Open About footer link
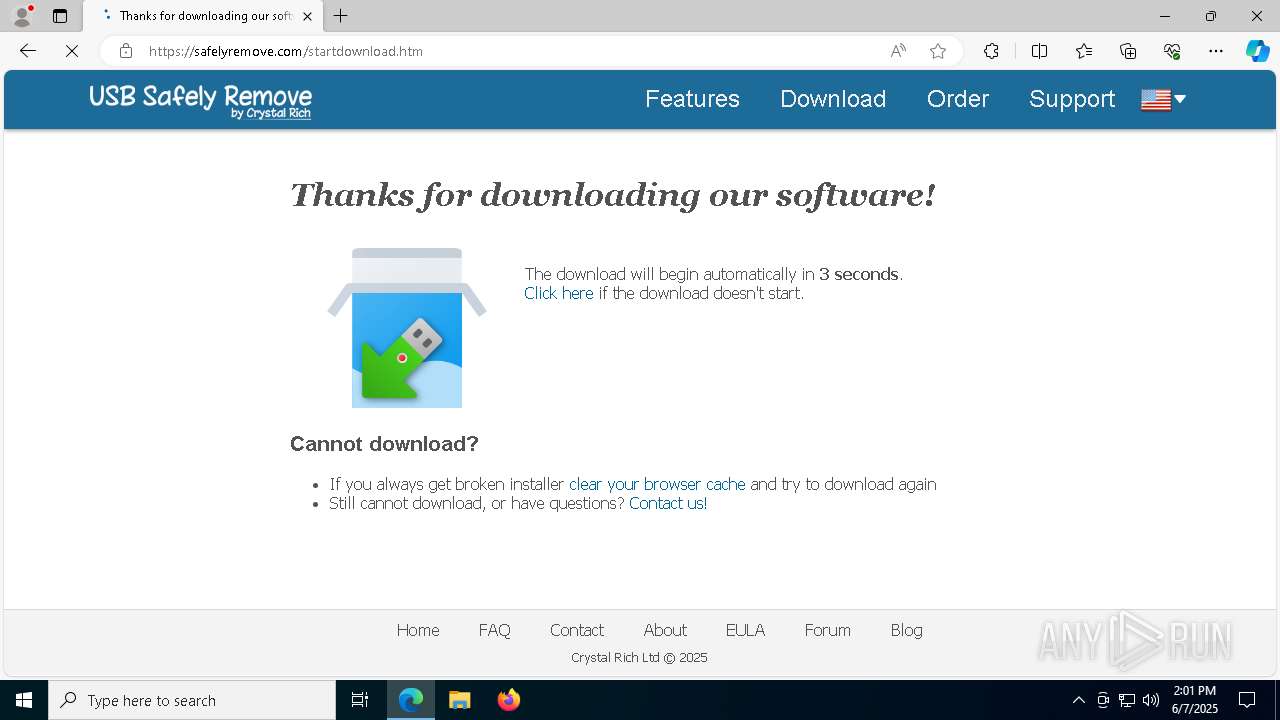 point(665,630)
